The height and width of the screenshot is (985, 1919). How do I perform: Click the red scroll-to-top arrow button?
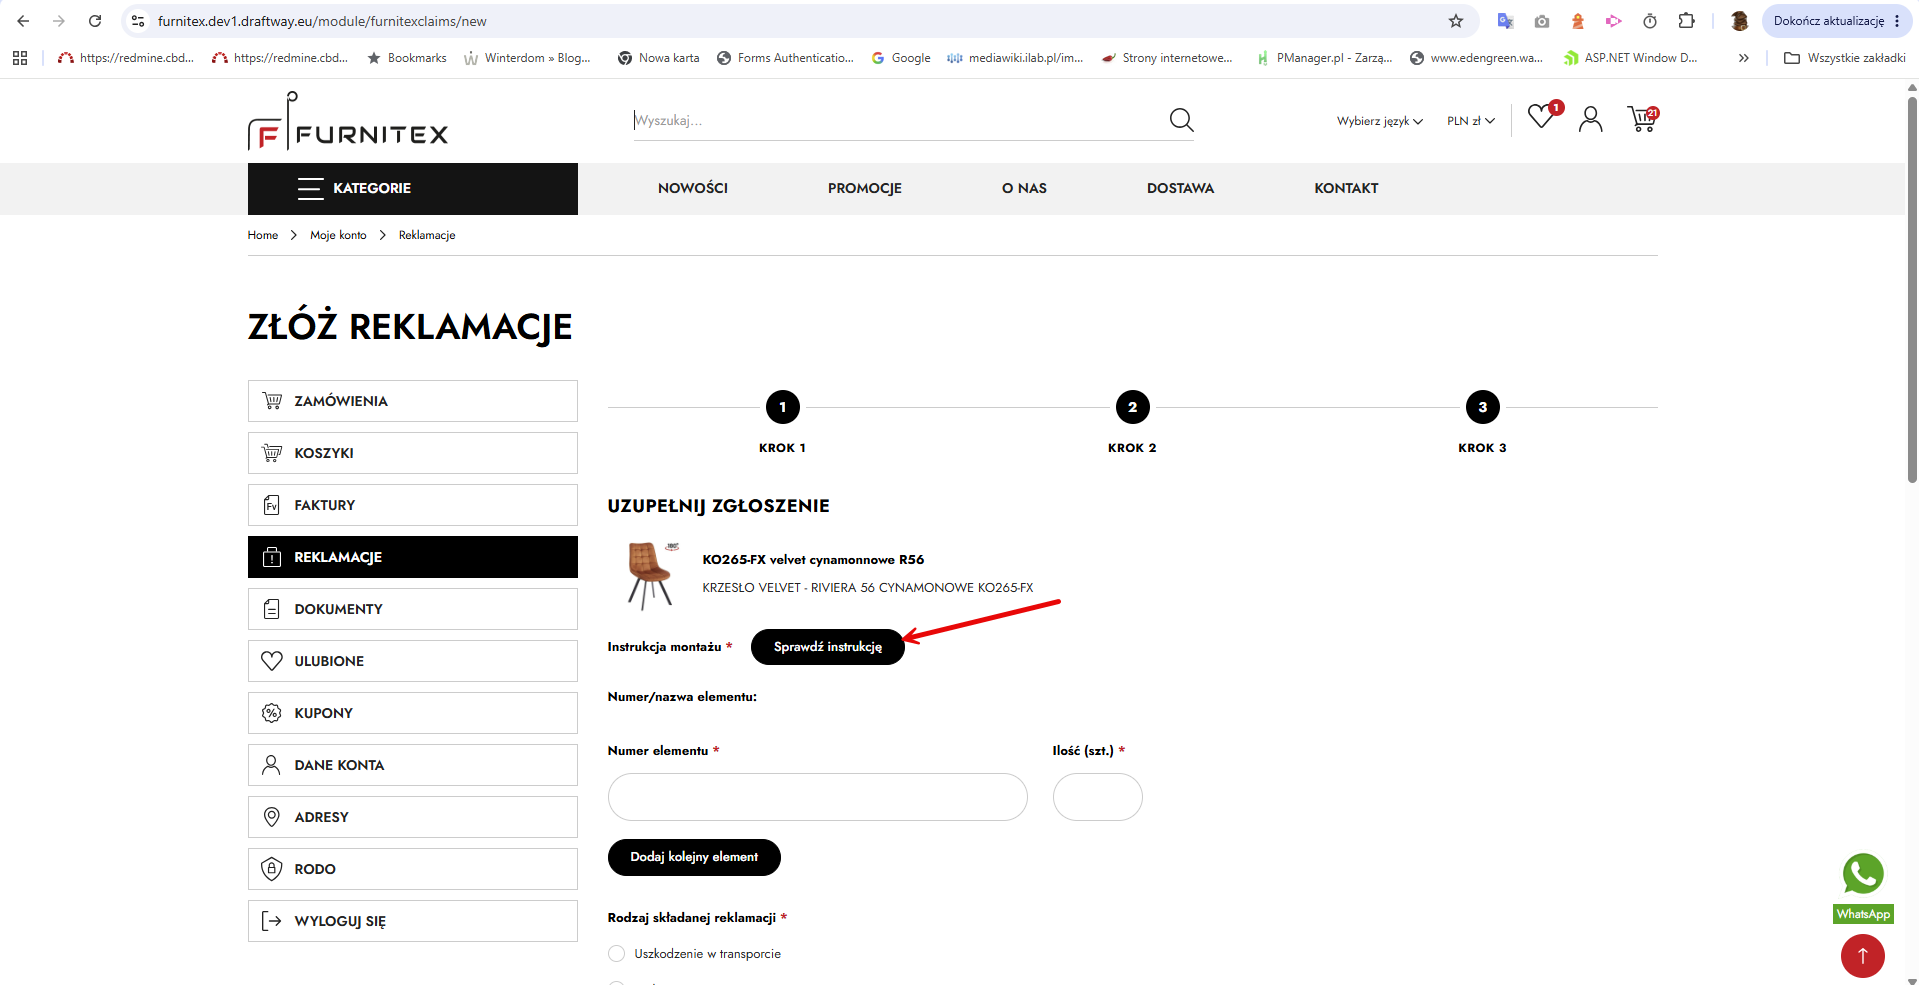pyautogui.click(x=1862, y=955)
